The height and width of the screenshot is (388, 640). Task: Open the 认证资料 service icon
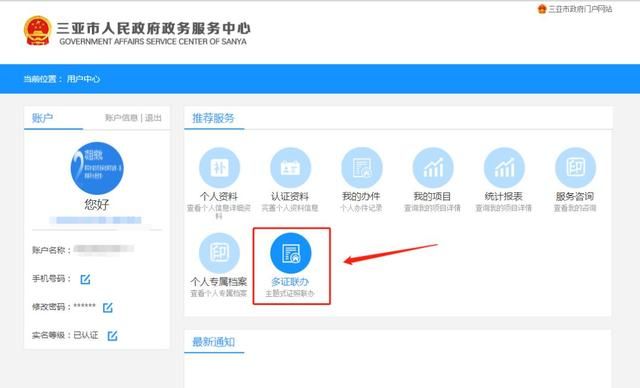(291, 168)
